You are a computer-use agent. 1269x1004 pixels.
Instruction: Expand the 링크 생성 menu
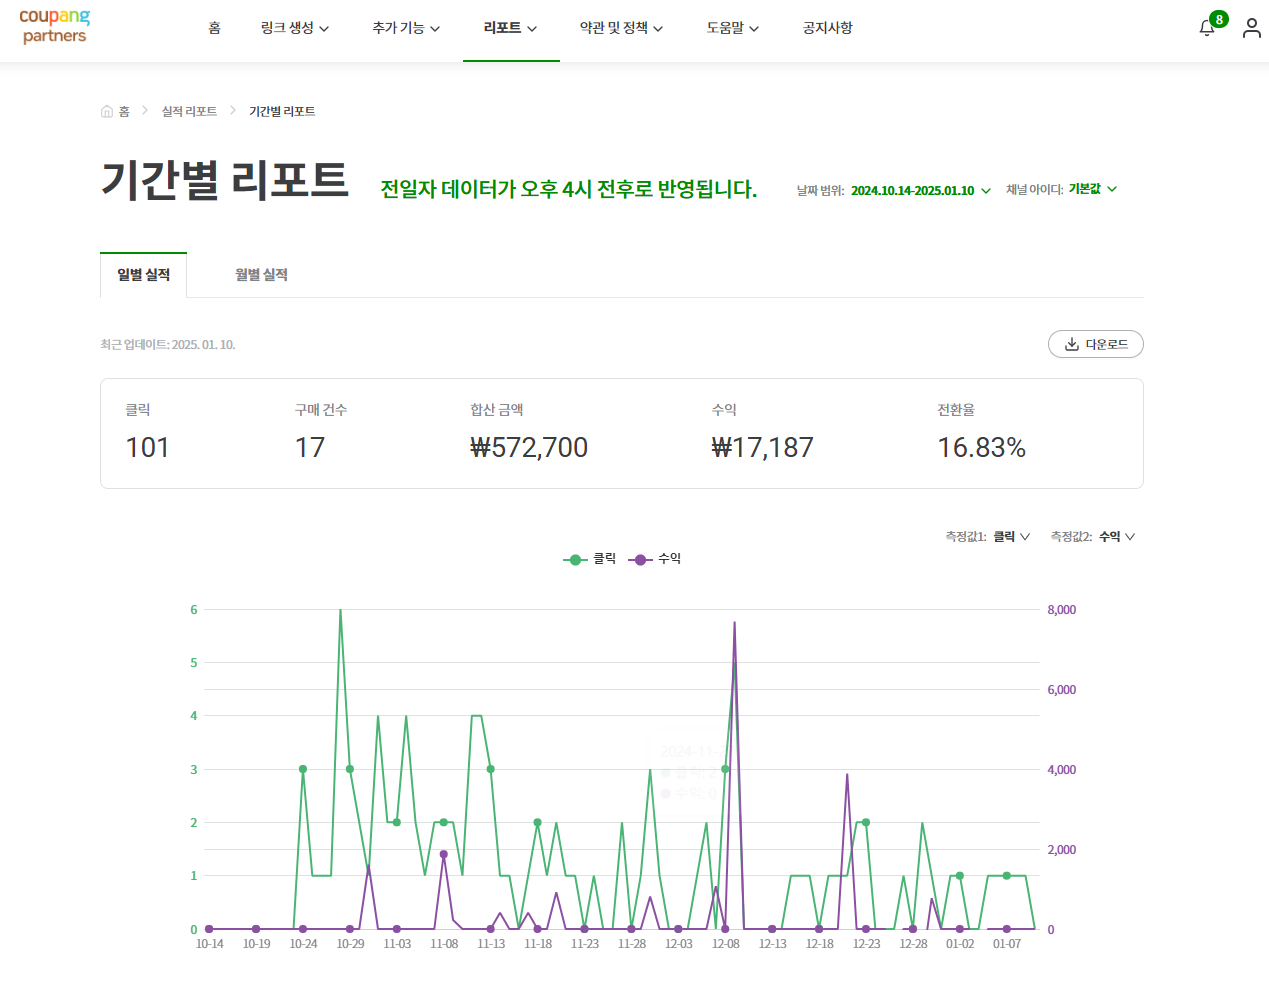(295, 28)
